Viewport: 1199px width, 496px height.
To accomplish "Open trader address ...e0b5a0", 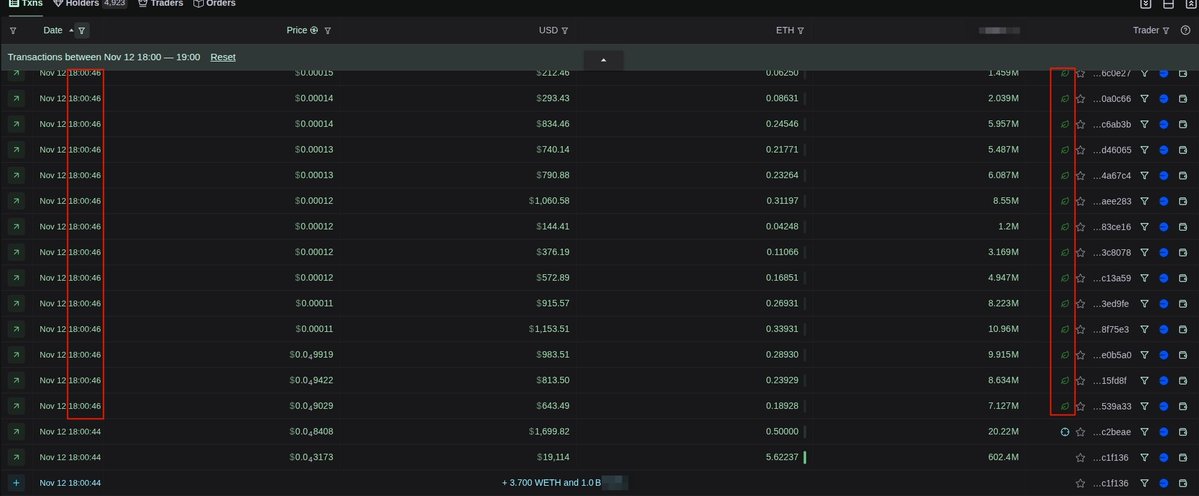I will pyautogui.click(x=1112, y=355).
